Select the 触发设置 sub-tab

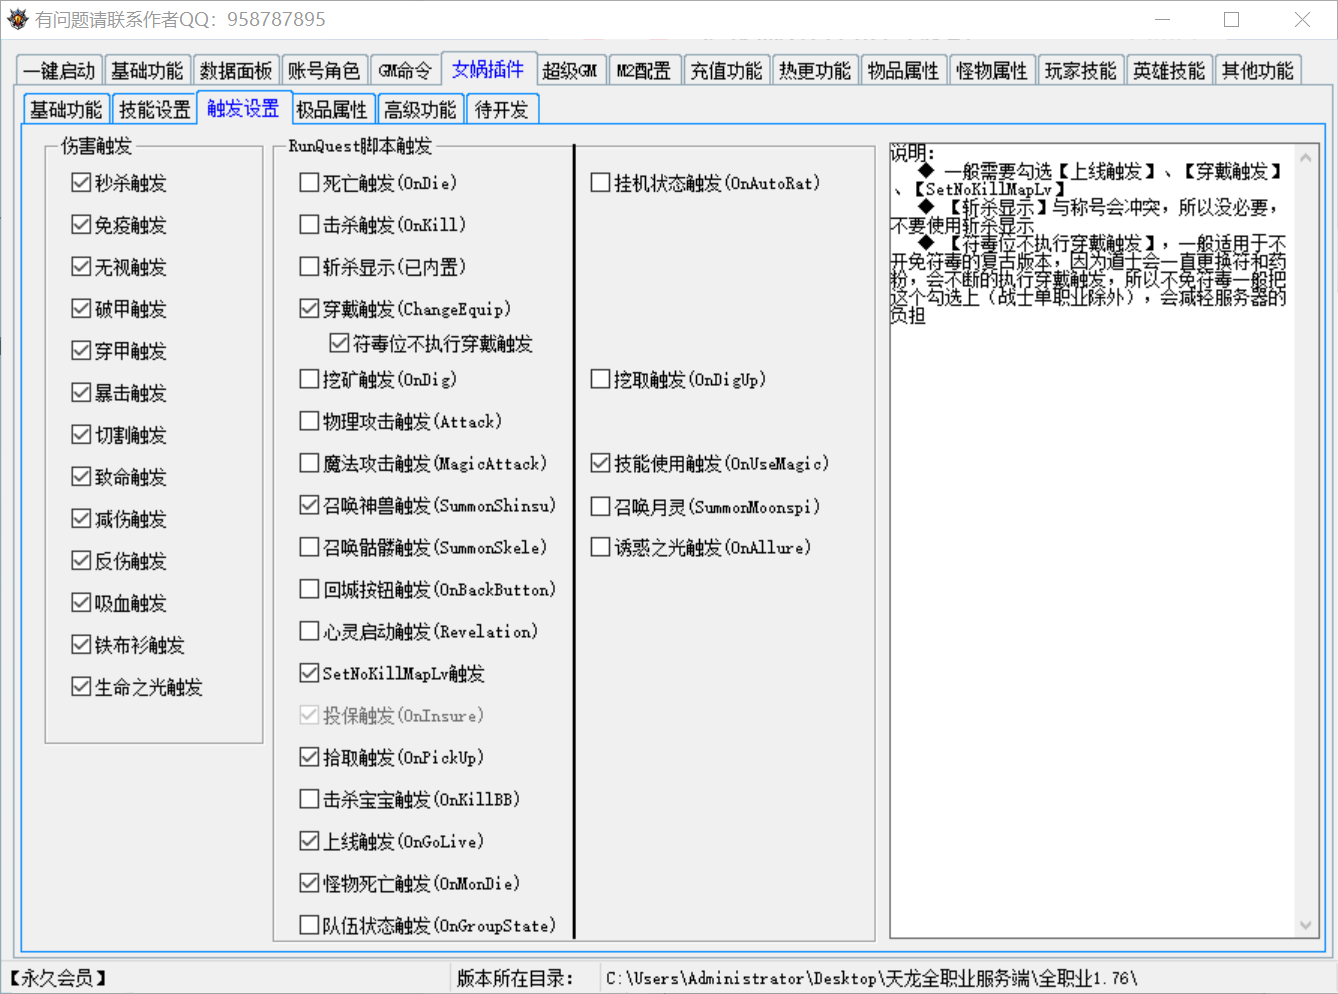pyautogui.click(x=243, y=108)
